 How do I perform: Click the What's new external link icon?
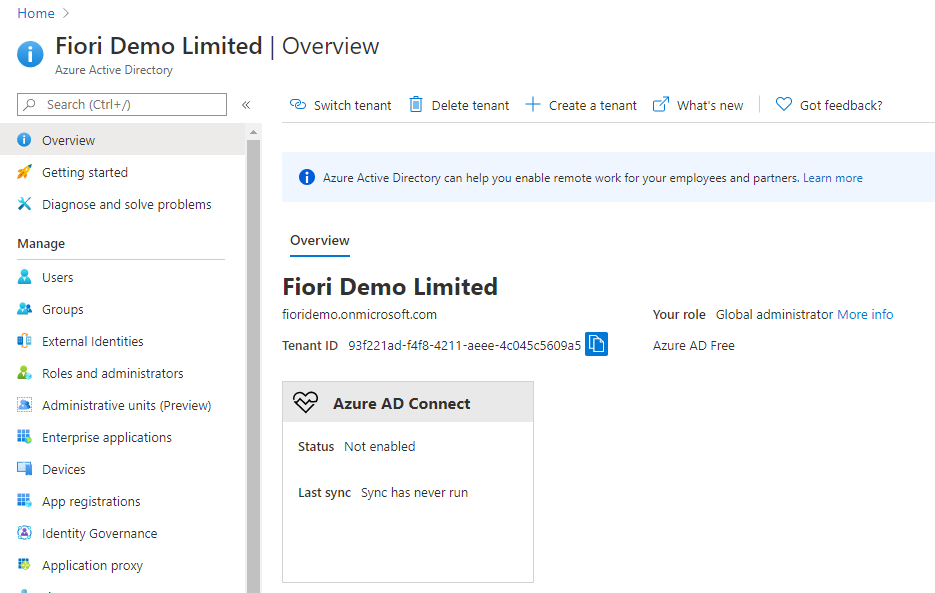click(661, 104)
